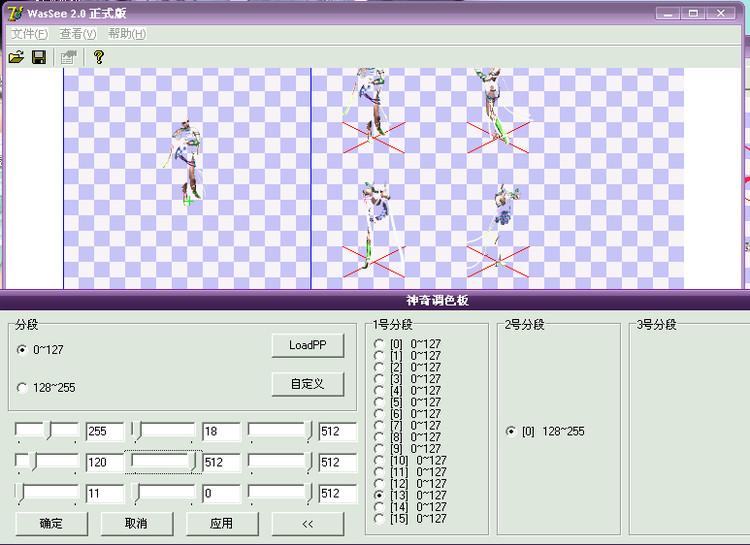Open the 文件(F) menu
This screenshot has width=750, height=545.
point(30,34)
